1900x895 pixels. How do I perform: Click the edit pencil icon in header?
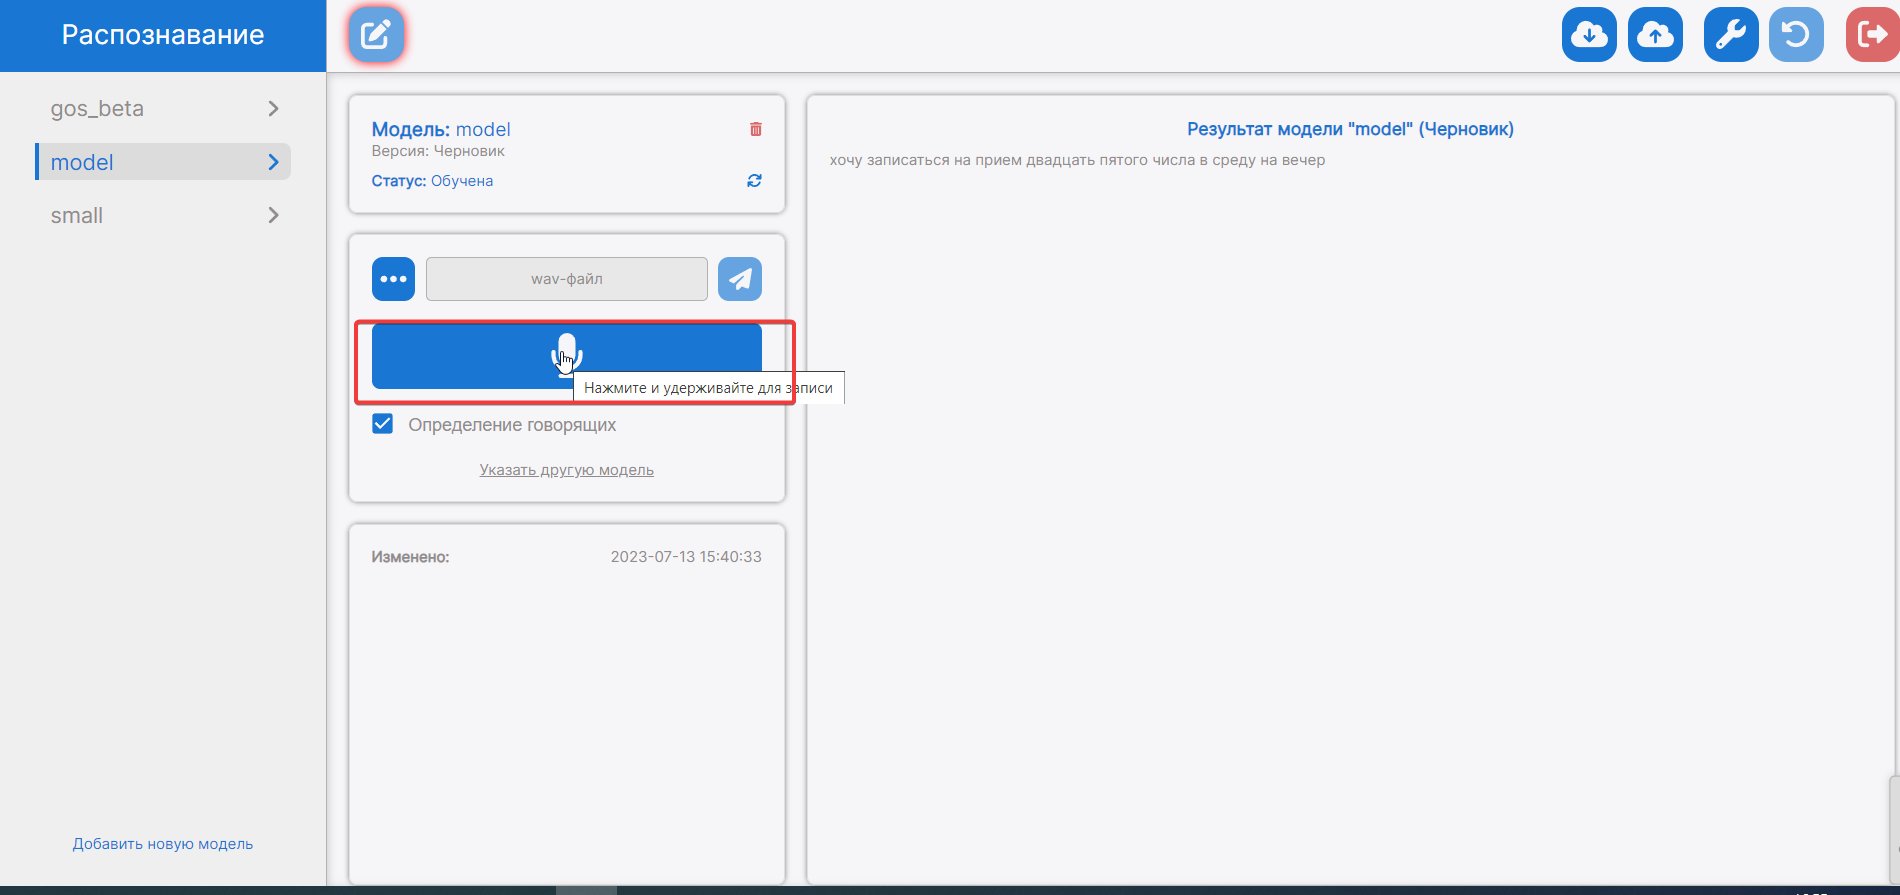(376, 35)
